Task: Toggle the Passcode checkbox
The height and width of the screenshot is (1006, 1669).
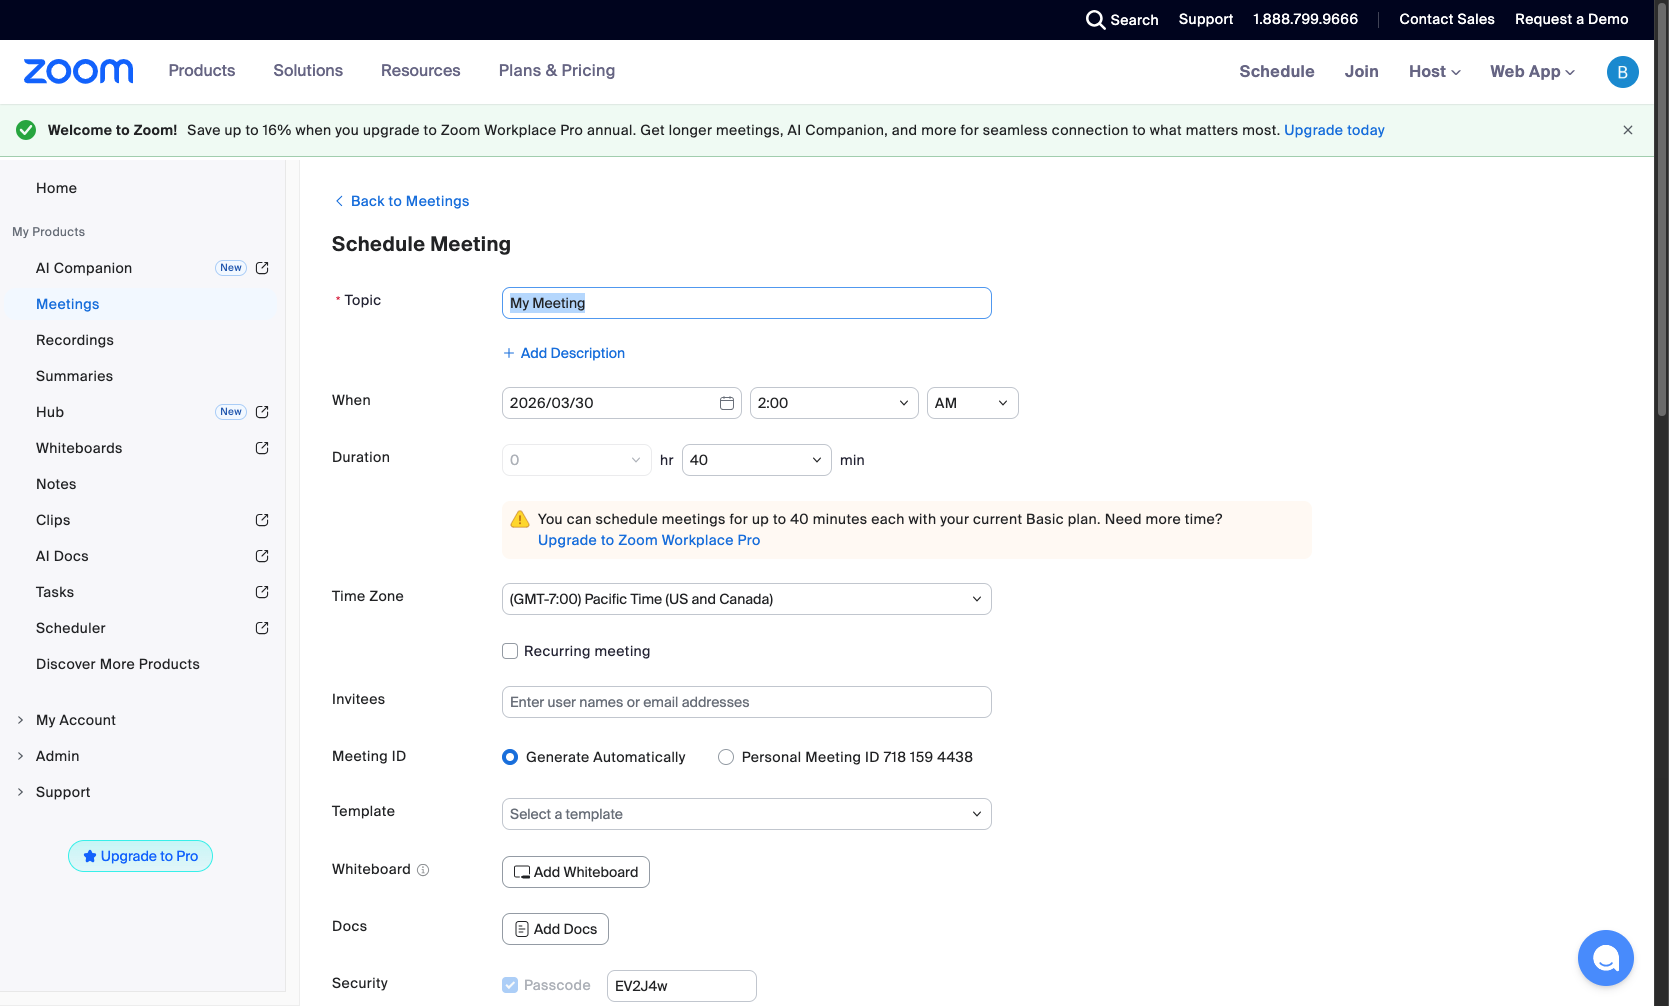Action: [x=510, y=985]
